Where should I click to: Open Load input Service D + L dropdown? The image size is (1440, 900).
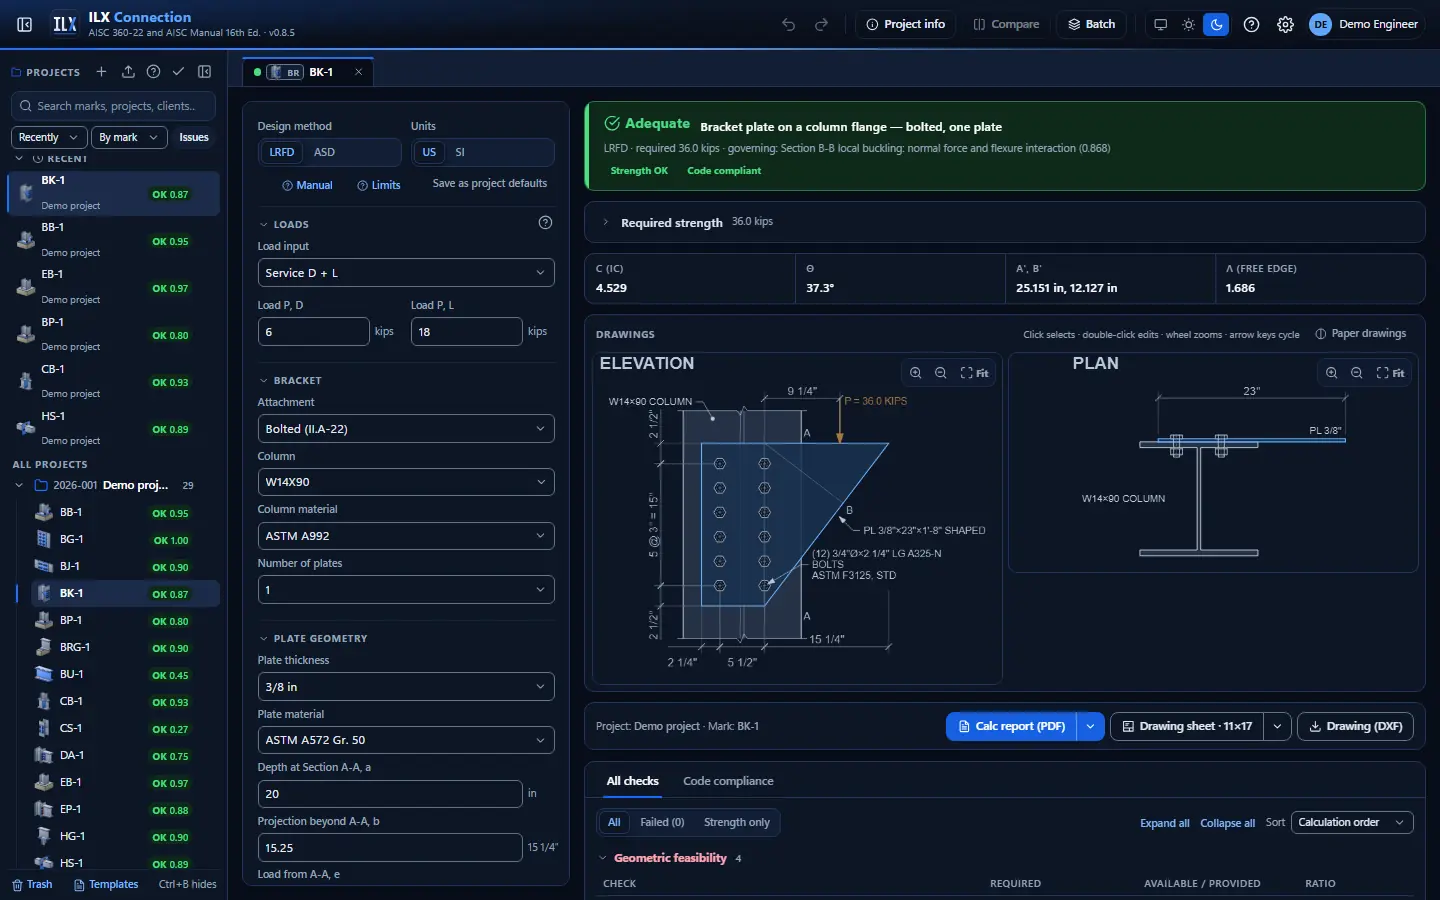point(406,273)
